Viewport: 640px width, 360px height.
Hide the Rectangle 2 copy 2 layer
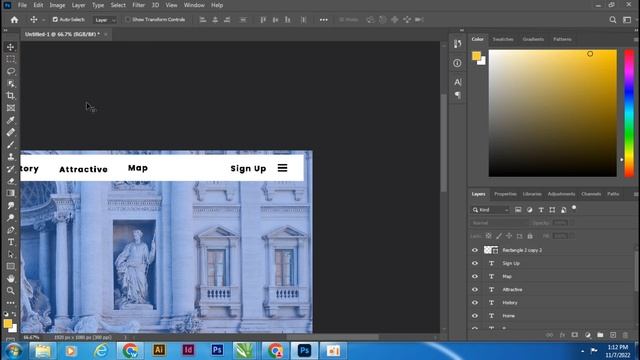click(x=475, y=250)
